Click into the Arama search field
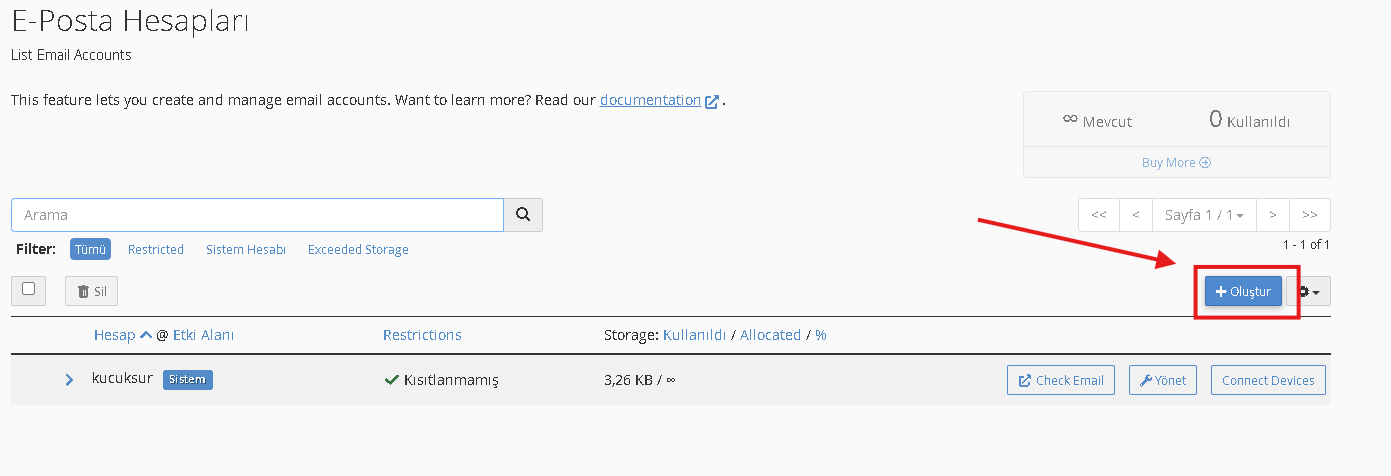 pyautogui.click(x=257, y=215)
